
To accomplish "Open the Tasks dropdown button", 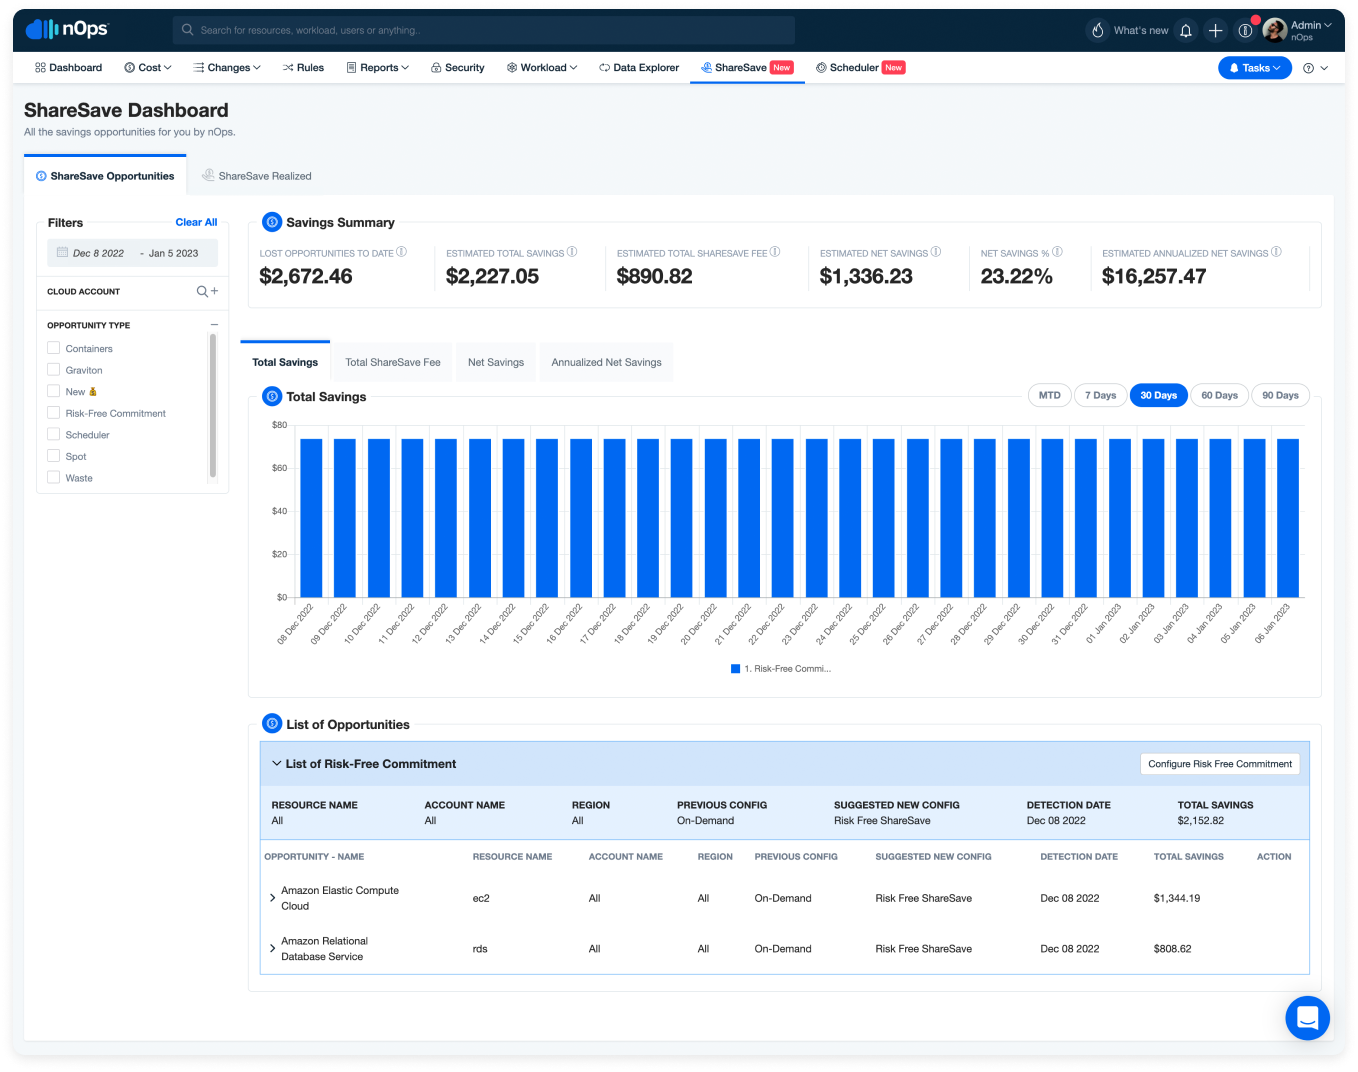I will [x=1254, y=68].
